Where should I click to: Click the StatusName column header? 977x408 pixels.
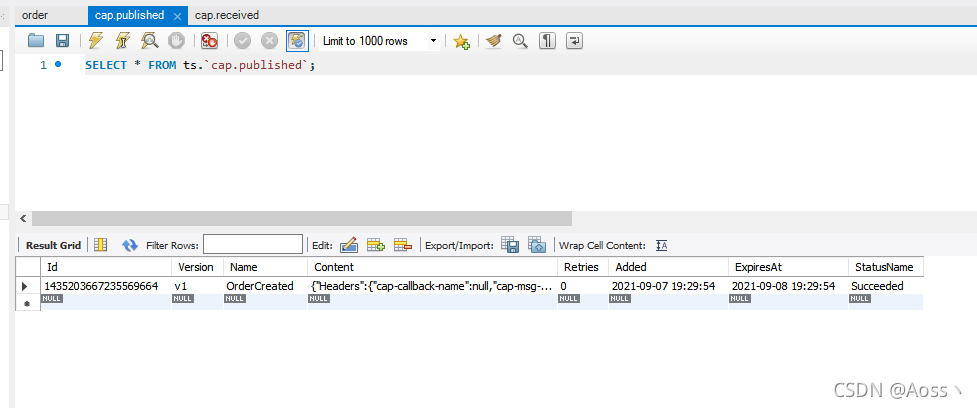pyautogui.click(x=885, y=267)
